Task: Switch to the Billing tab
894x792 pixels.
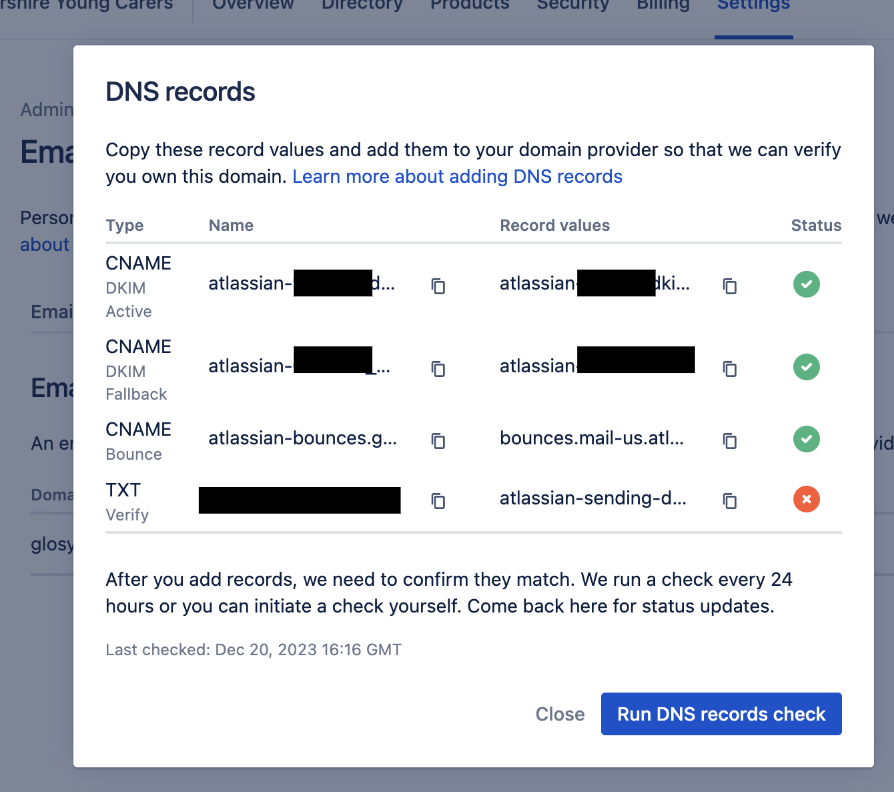Action: click(663, 6)
